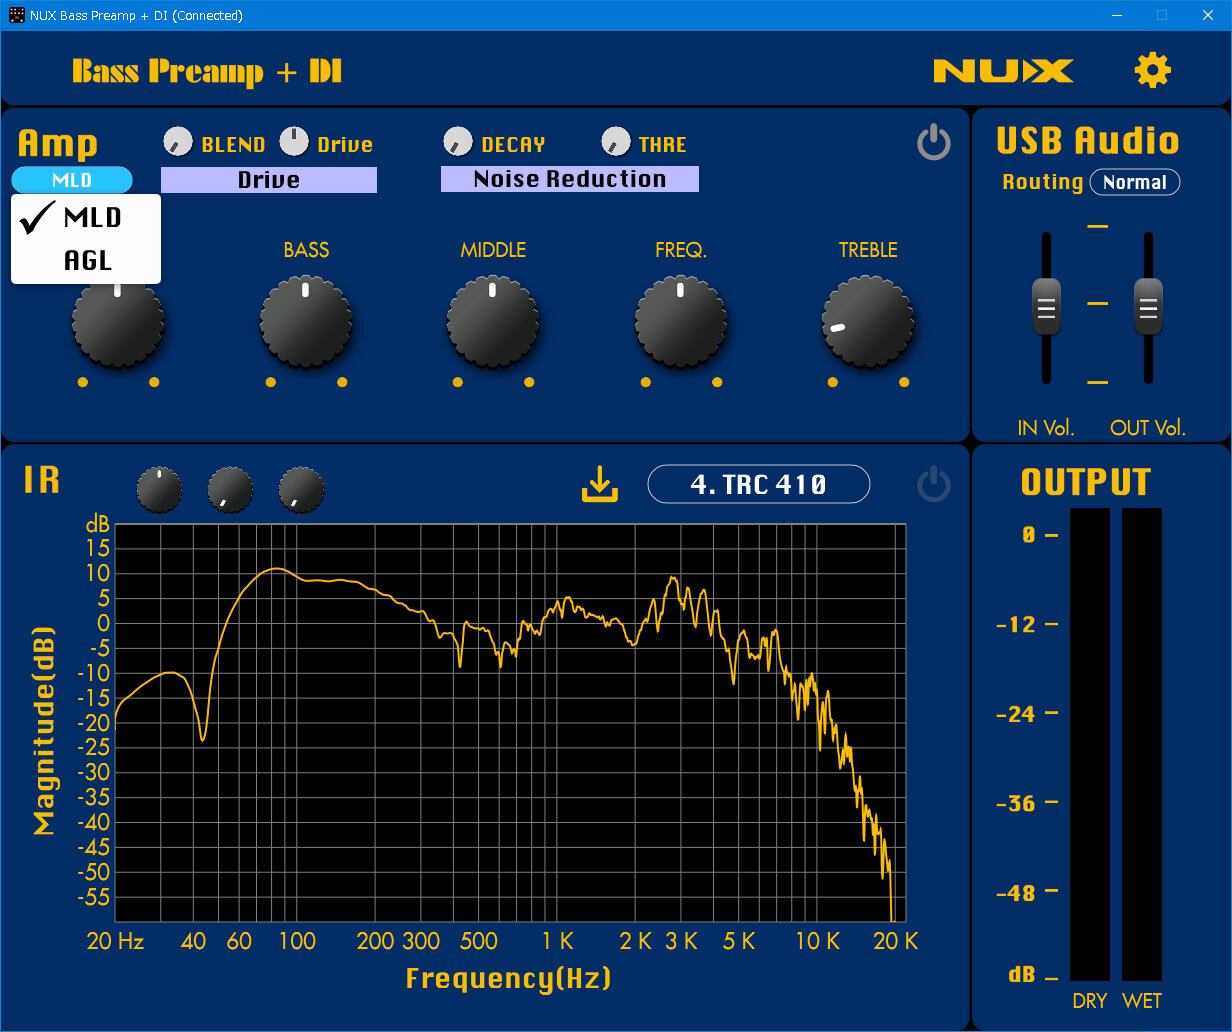1232x1032 pixels.
Task: Click the "WET" meter label
Action: coord(1142,1001)
